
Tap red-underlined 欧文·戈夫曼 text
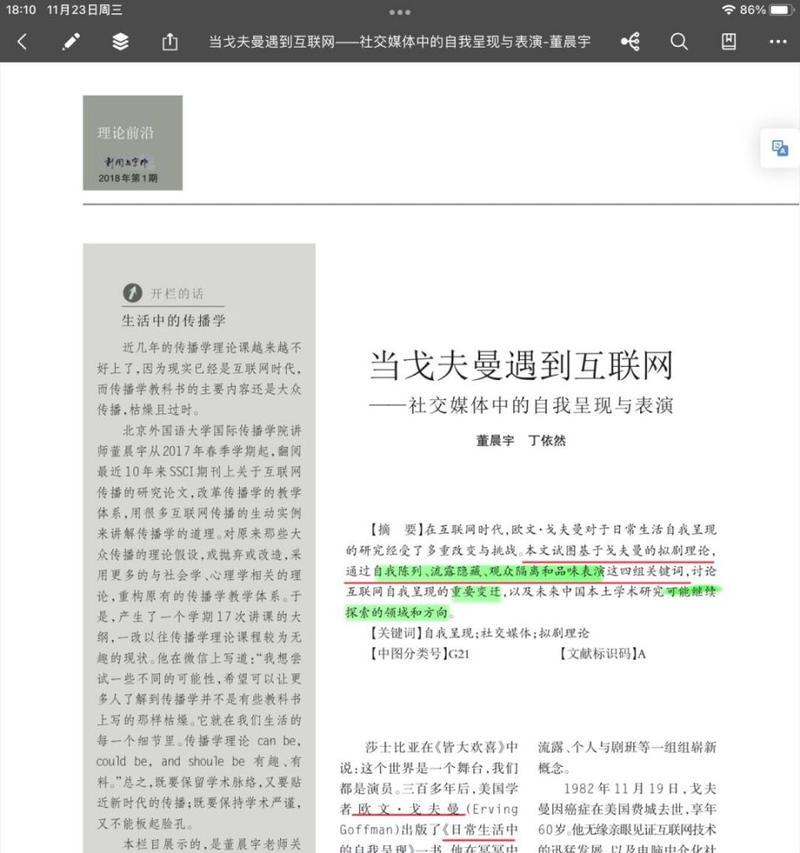408,809
